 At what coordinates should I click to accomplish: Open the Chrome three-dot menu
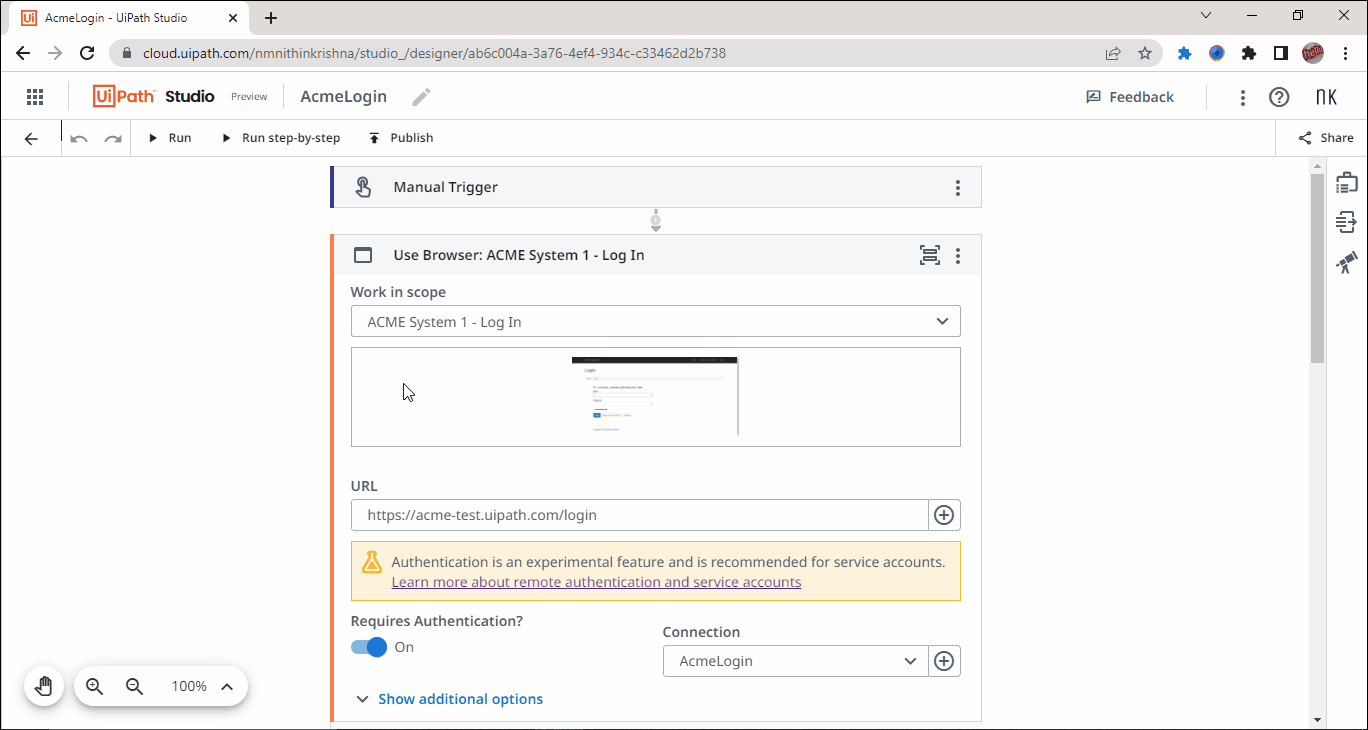click(x=1345, y=53)
